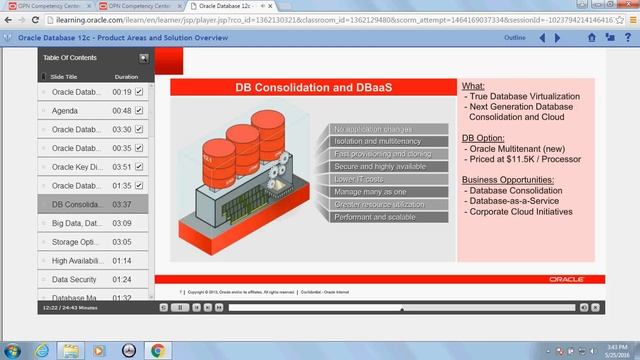Toggle the checkbox for first Oracle Datab... 00:19
640x360 pixels.
tap(139, 92)
